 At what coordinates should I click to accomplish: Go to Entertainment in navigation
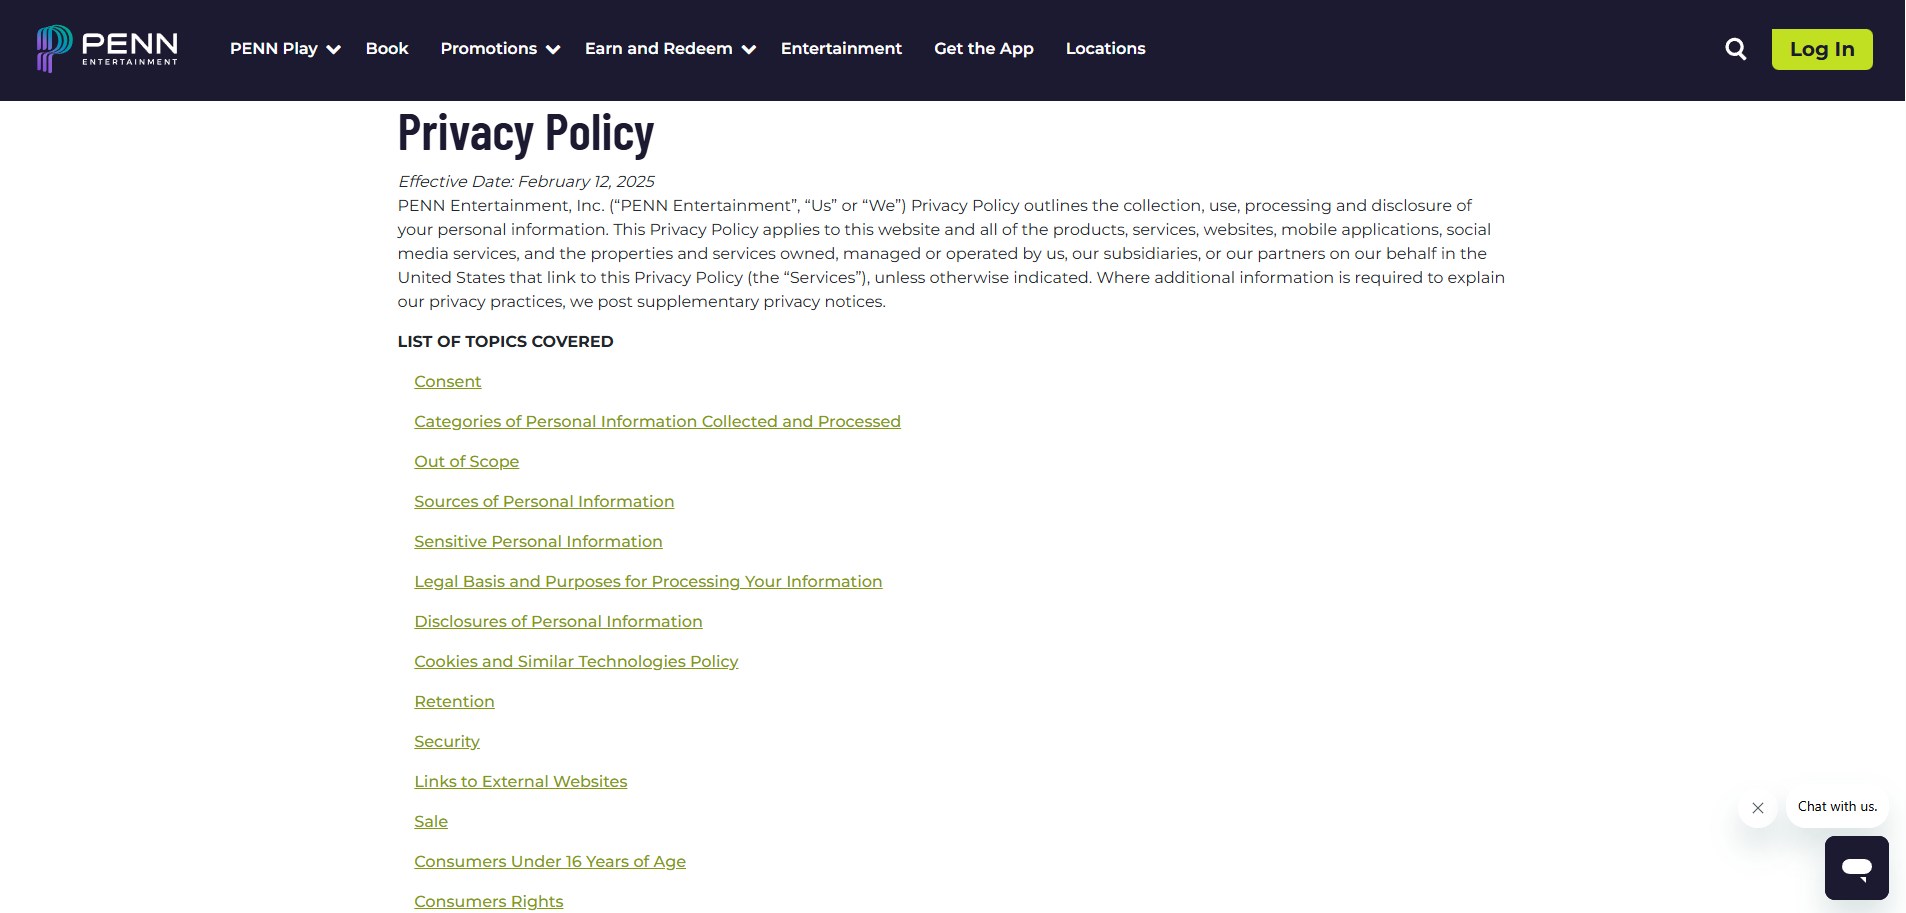point(841,49)
